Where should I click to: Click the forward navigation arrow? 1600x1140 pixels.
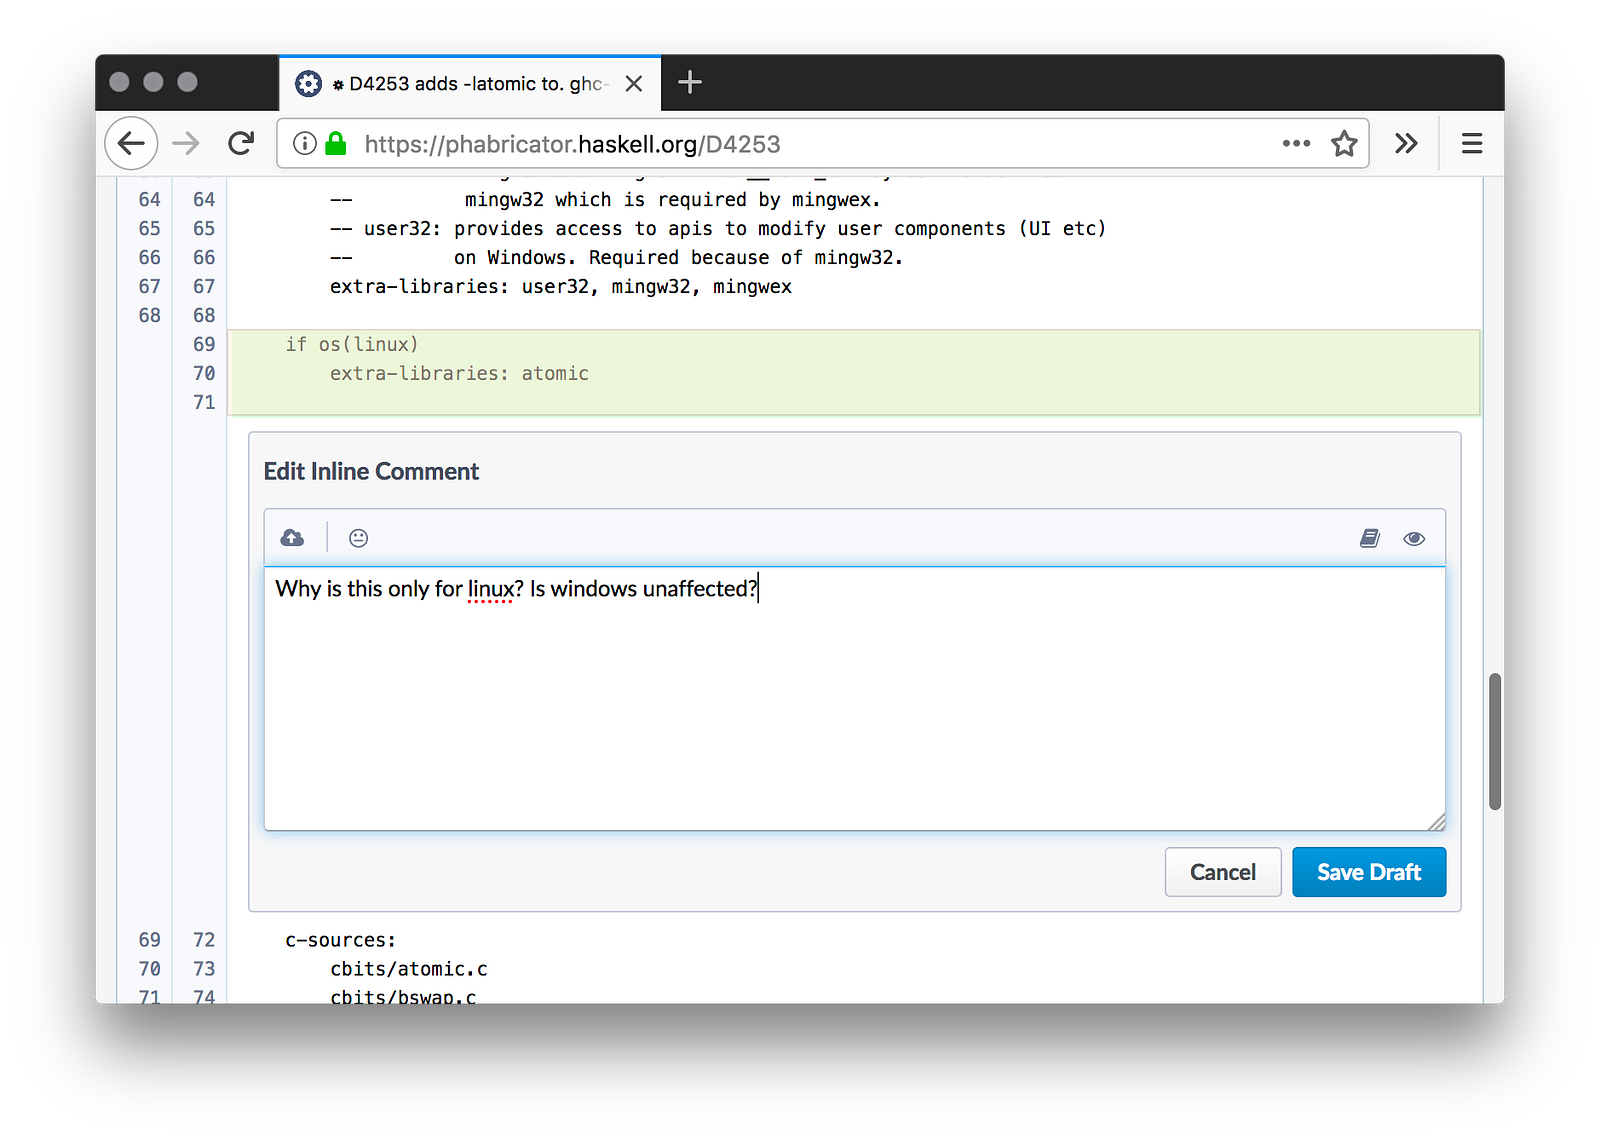(186, 144)
